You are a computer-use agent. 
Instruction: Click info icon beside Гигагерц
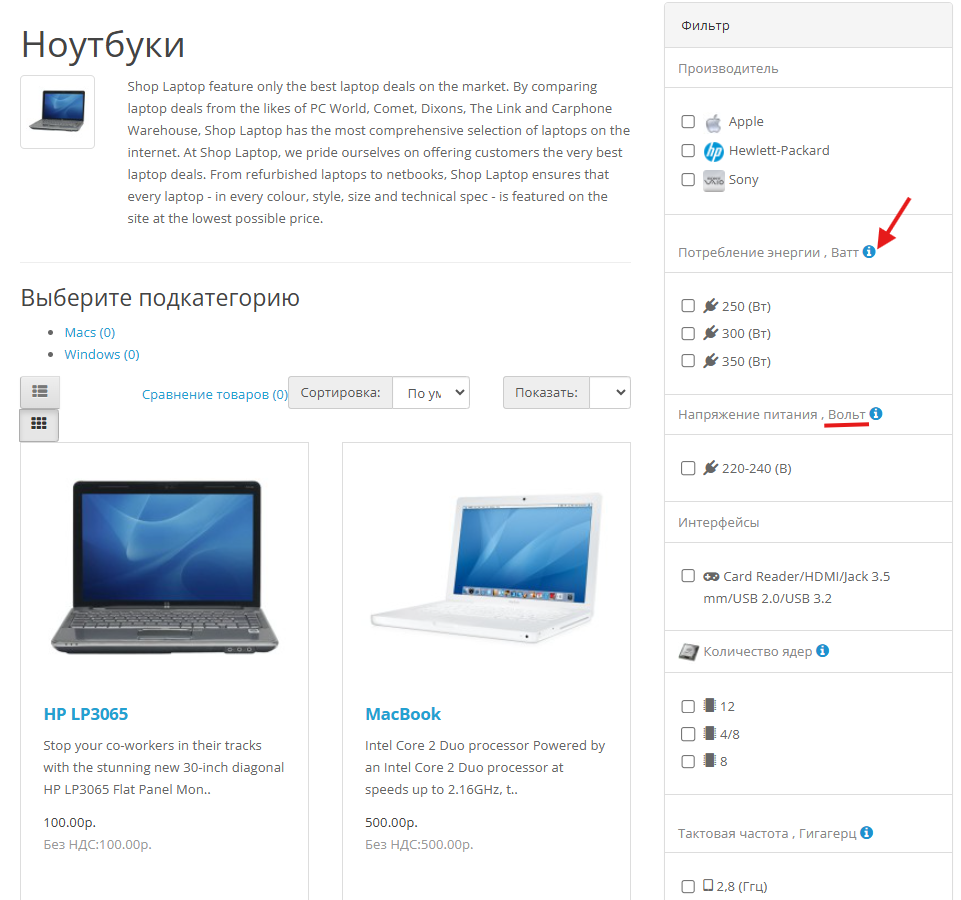[x=867, y=833]
